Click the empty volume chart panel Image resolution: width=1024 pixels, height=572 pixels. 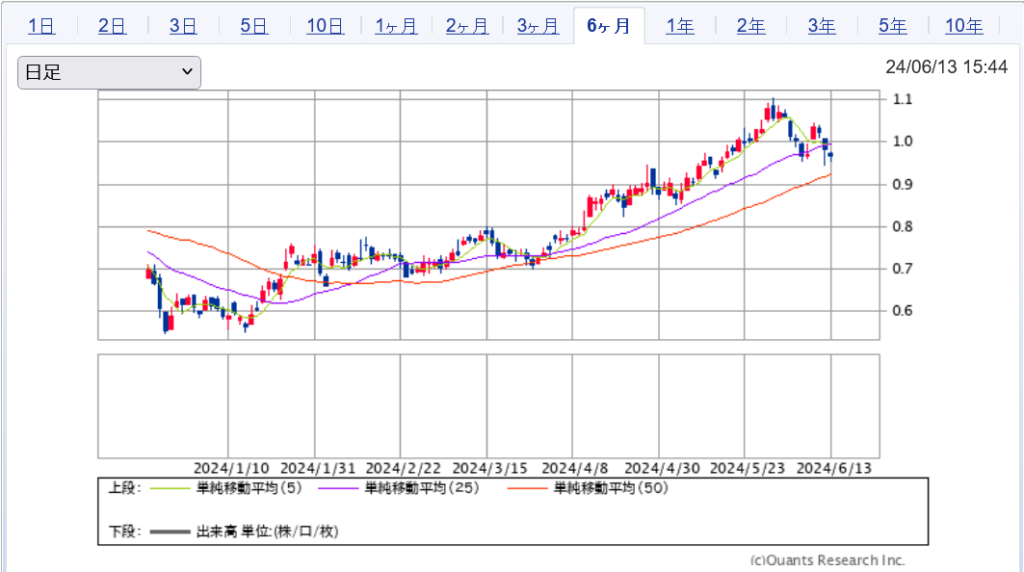[490, 405]
